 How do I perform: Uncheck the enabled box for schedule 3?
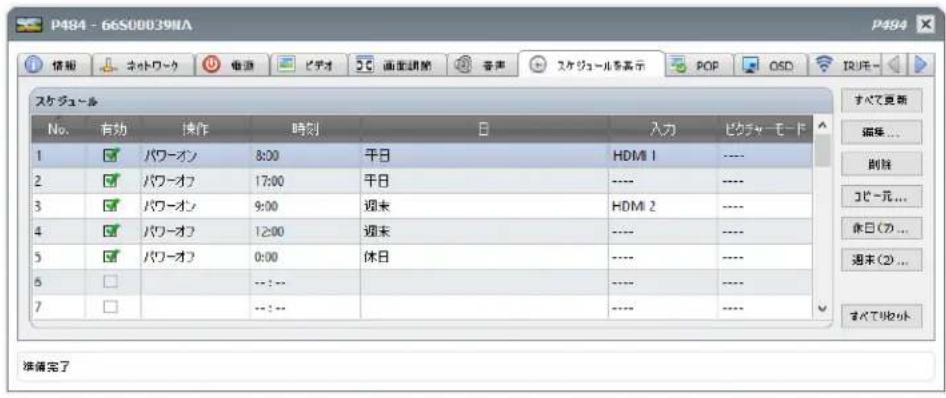click(x=112, y=206)
